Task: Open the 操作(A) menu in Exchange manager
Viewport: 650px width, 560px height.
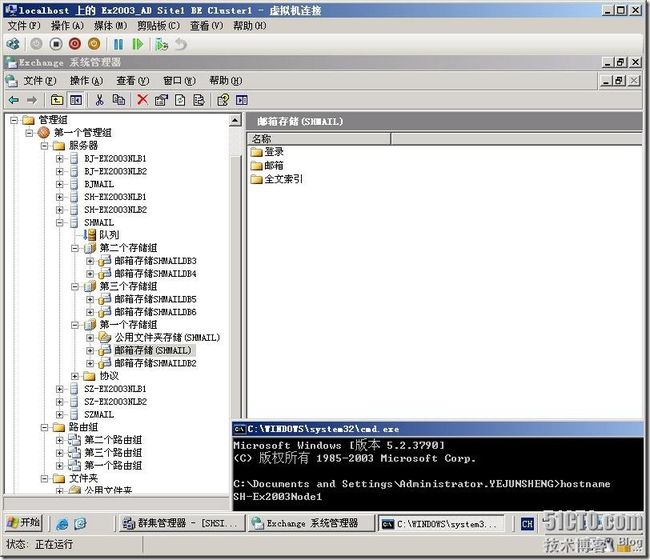Action: [86, 80]
